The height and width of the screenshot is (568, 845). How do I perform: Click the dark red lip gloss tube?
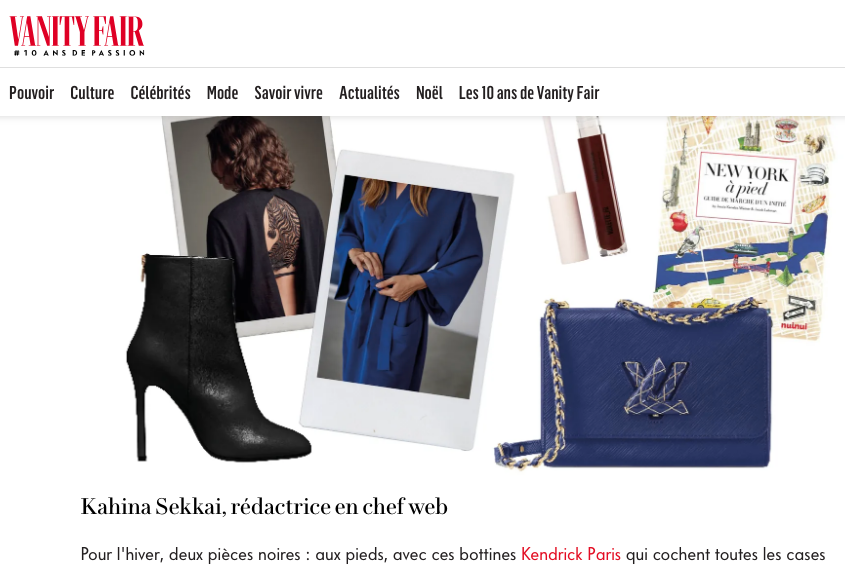[600, 185]
